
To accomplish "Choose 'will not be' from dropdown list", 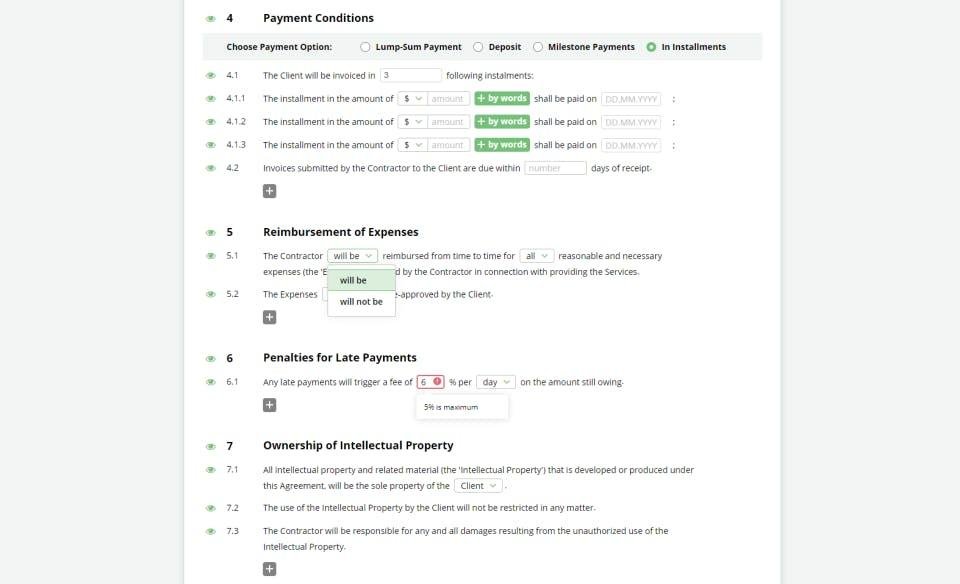I will [x=361, y=302].
